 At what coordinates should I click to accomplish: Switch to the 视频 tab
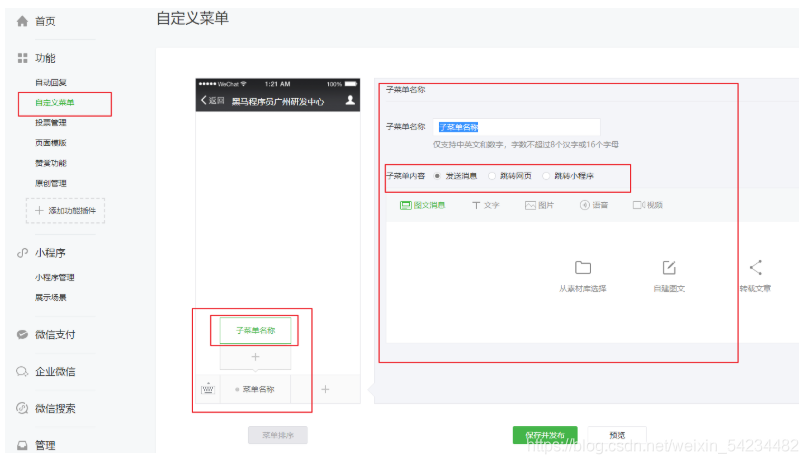(648, 205)
